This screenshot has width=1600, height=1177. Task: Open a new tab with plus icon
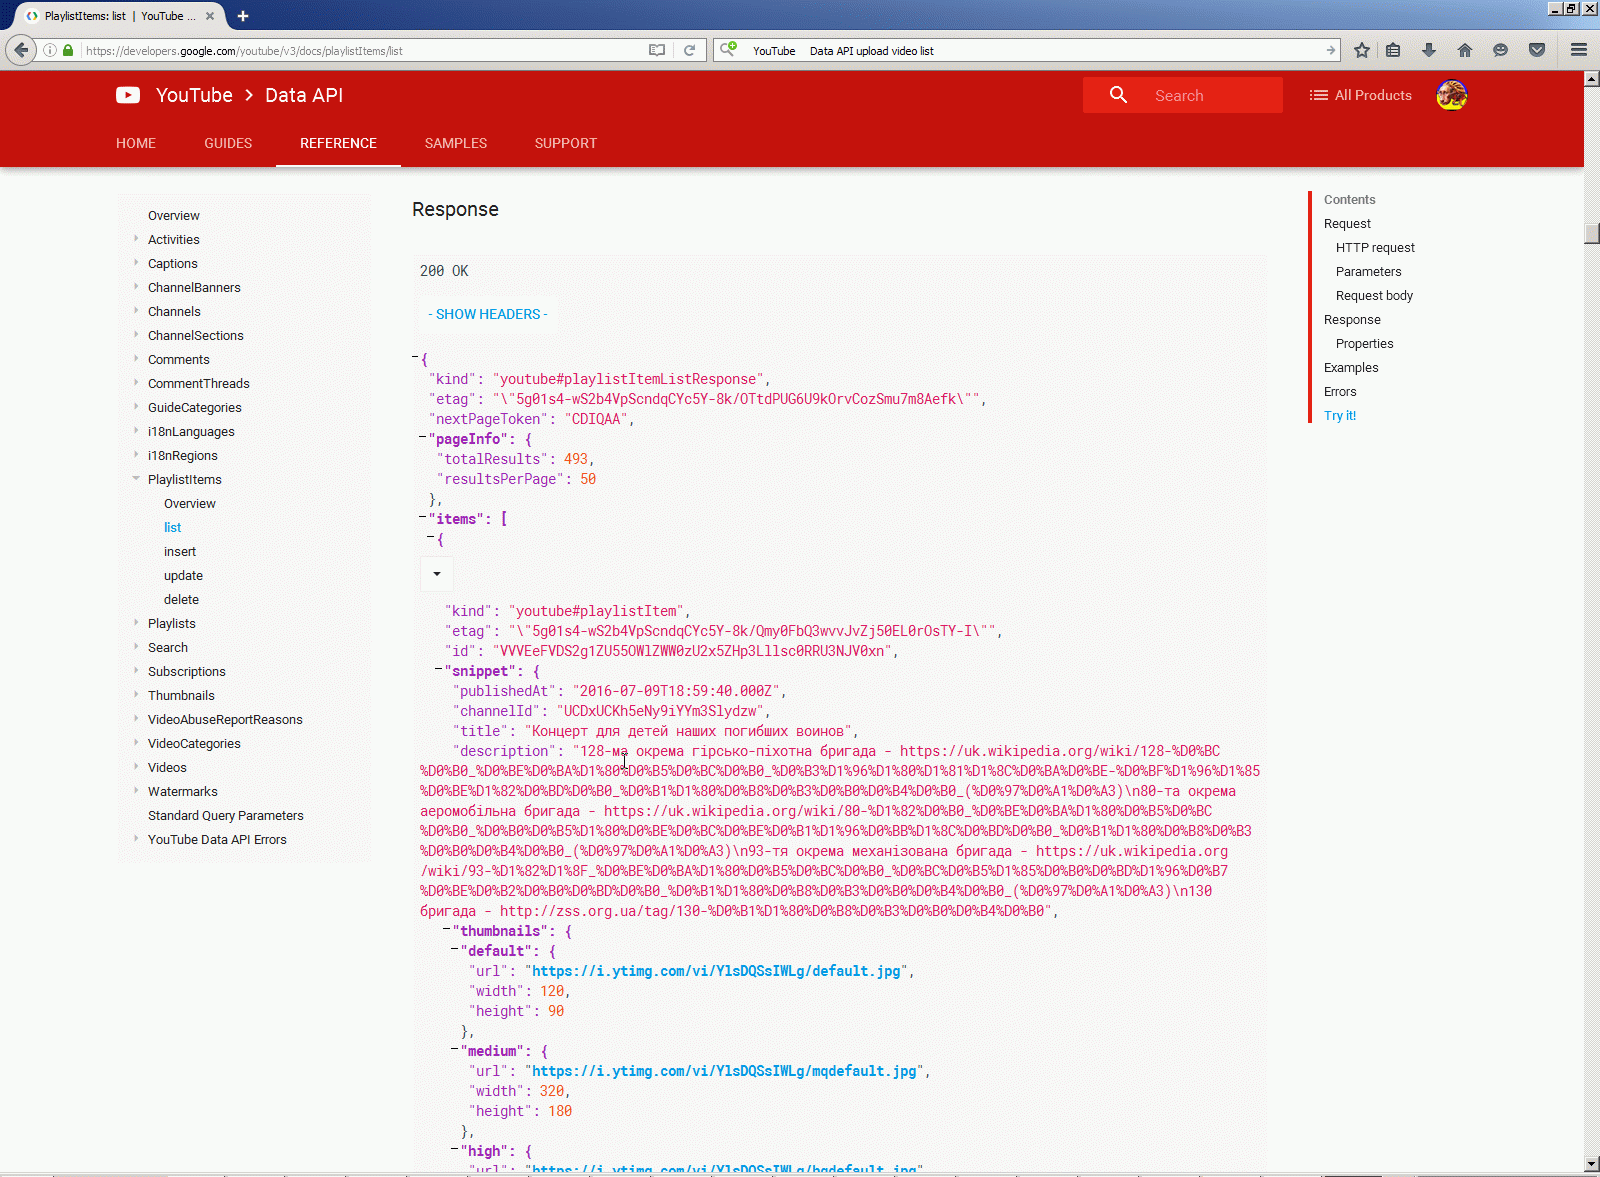(x=243, y=16)
